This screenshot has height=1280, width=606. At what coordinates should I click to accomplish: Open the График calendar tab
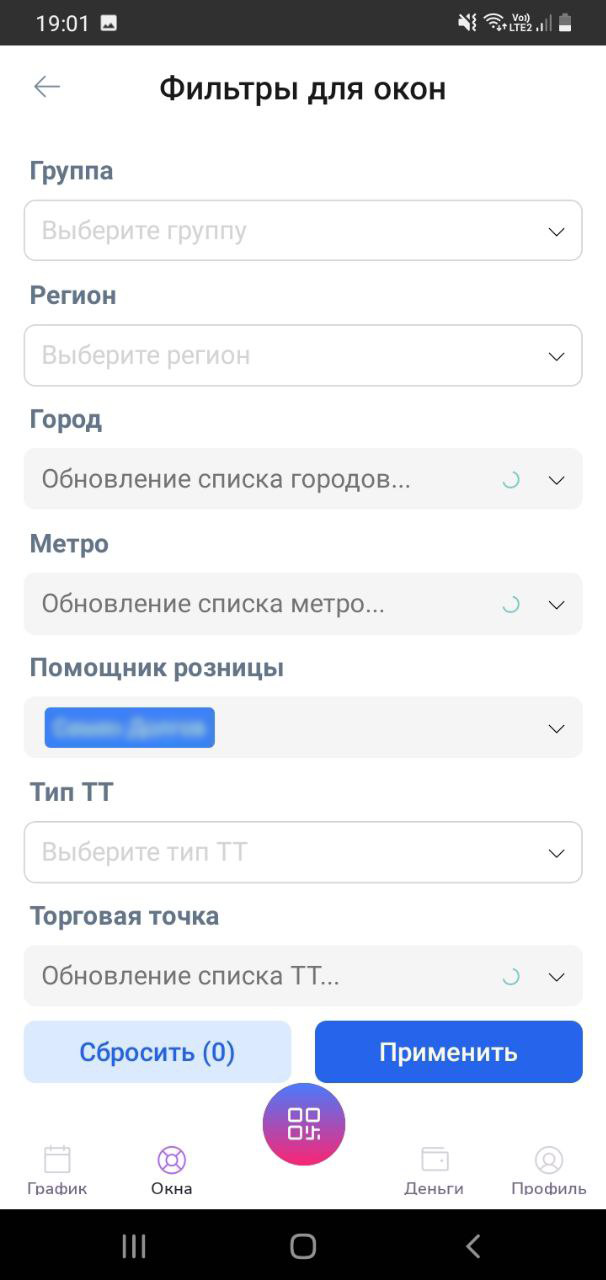[x=57, y=1170]
